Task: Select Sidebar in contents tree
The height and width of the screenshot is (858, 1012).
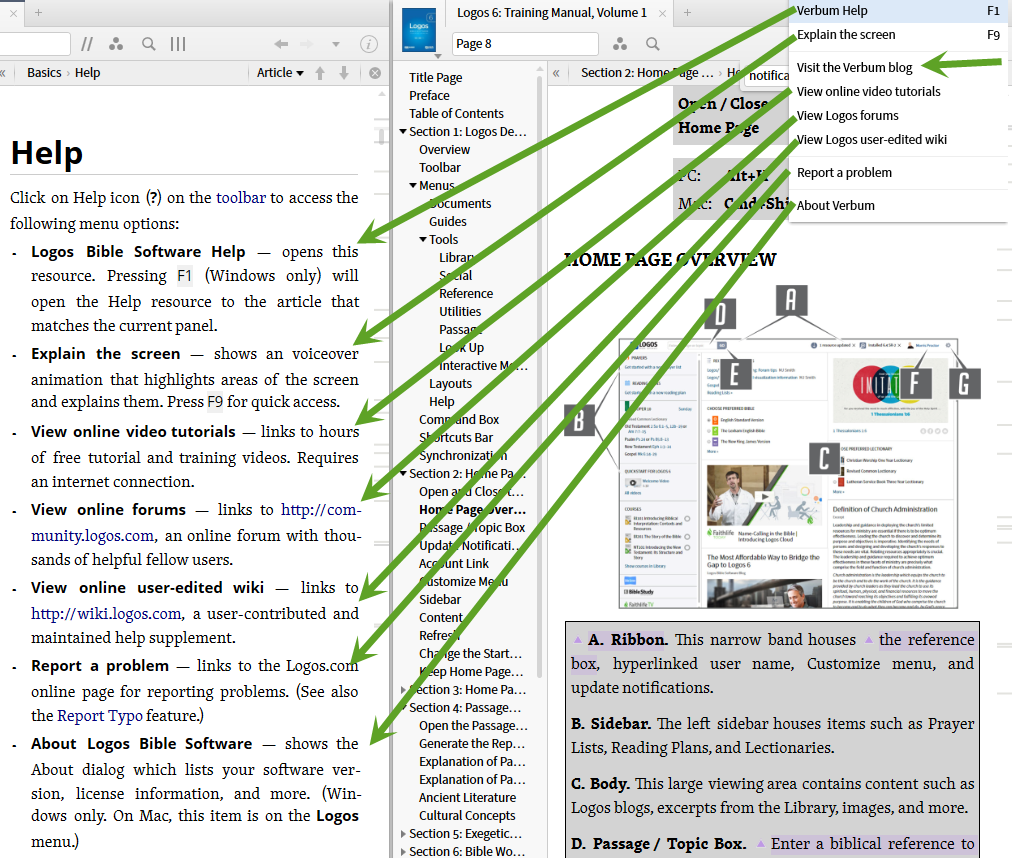Action: click(440, 600)
